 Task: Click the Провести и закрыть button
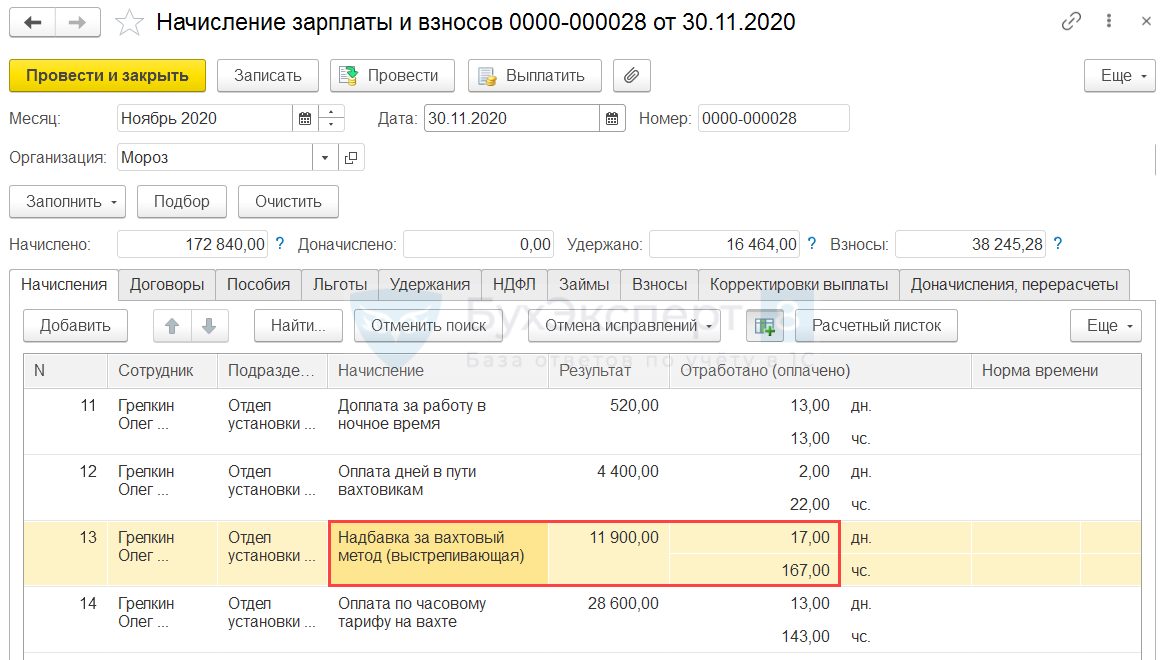108,76
